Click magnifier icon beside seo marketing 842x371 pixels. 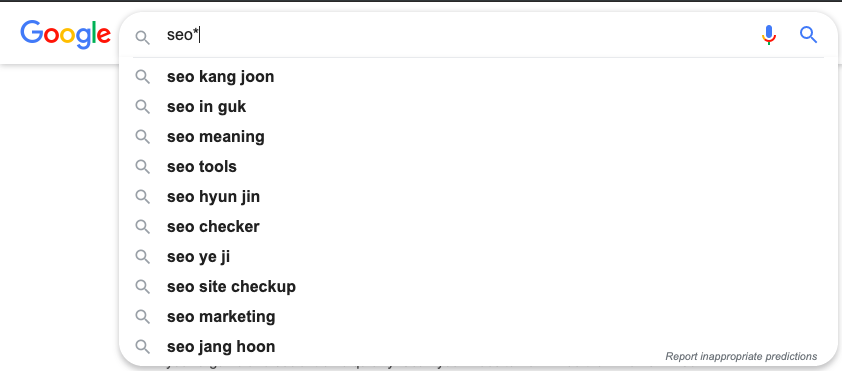tap(142, 316)
